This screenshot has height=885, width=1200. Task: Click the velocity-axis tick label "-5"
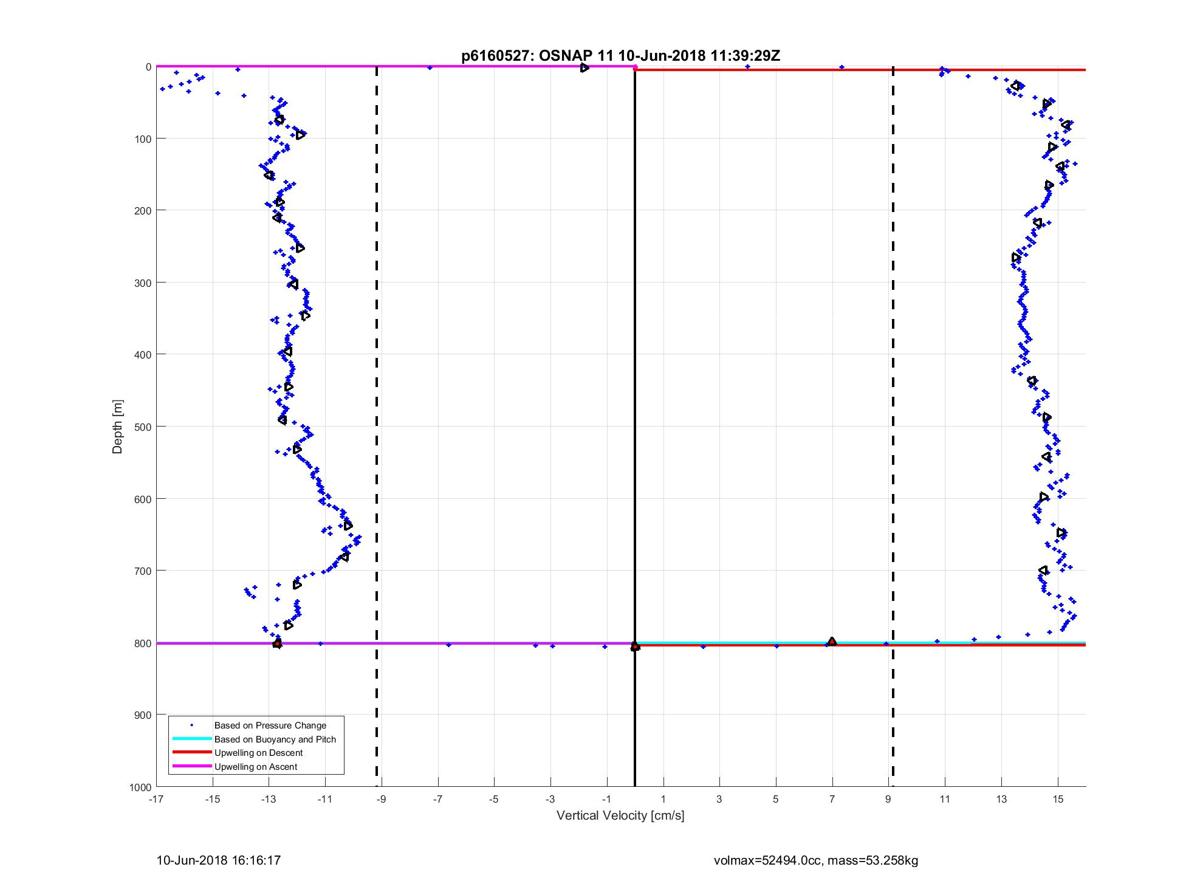pyautogui.click(x=494, y=799)
